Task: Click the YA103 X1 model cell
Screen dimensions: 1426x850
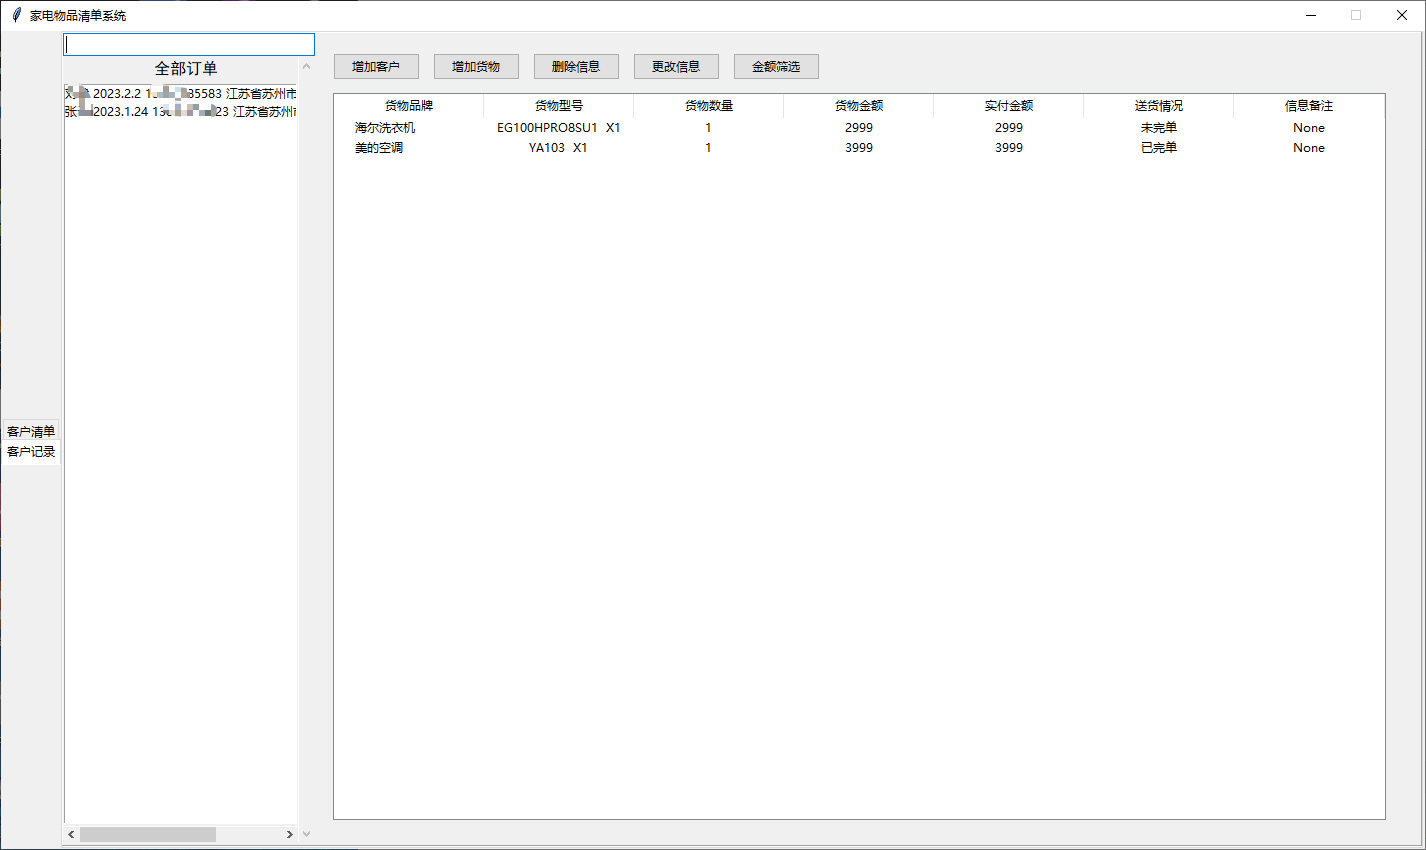Action: pyautogui.click(x=559, y=148)
